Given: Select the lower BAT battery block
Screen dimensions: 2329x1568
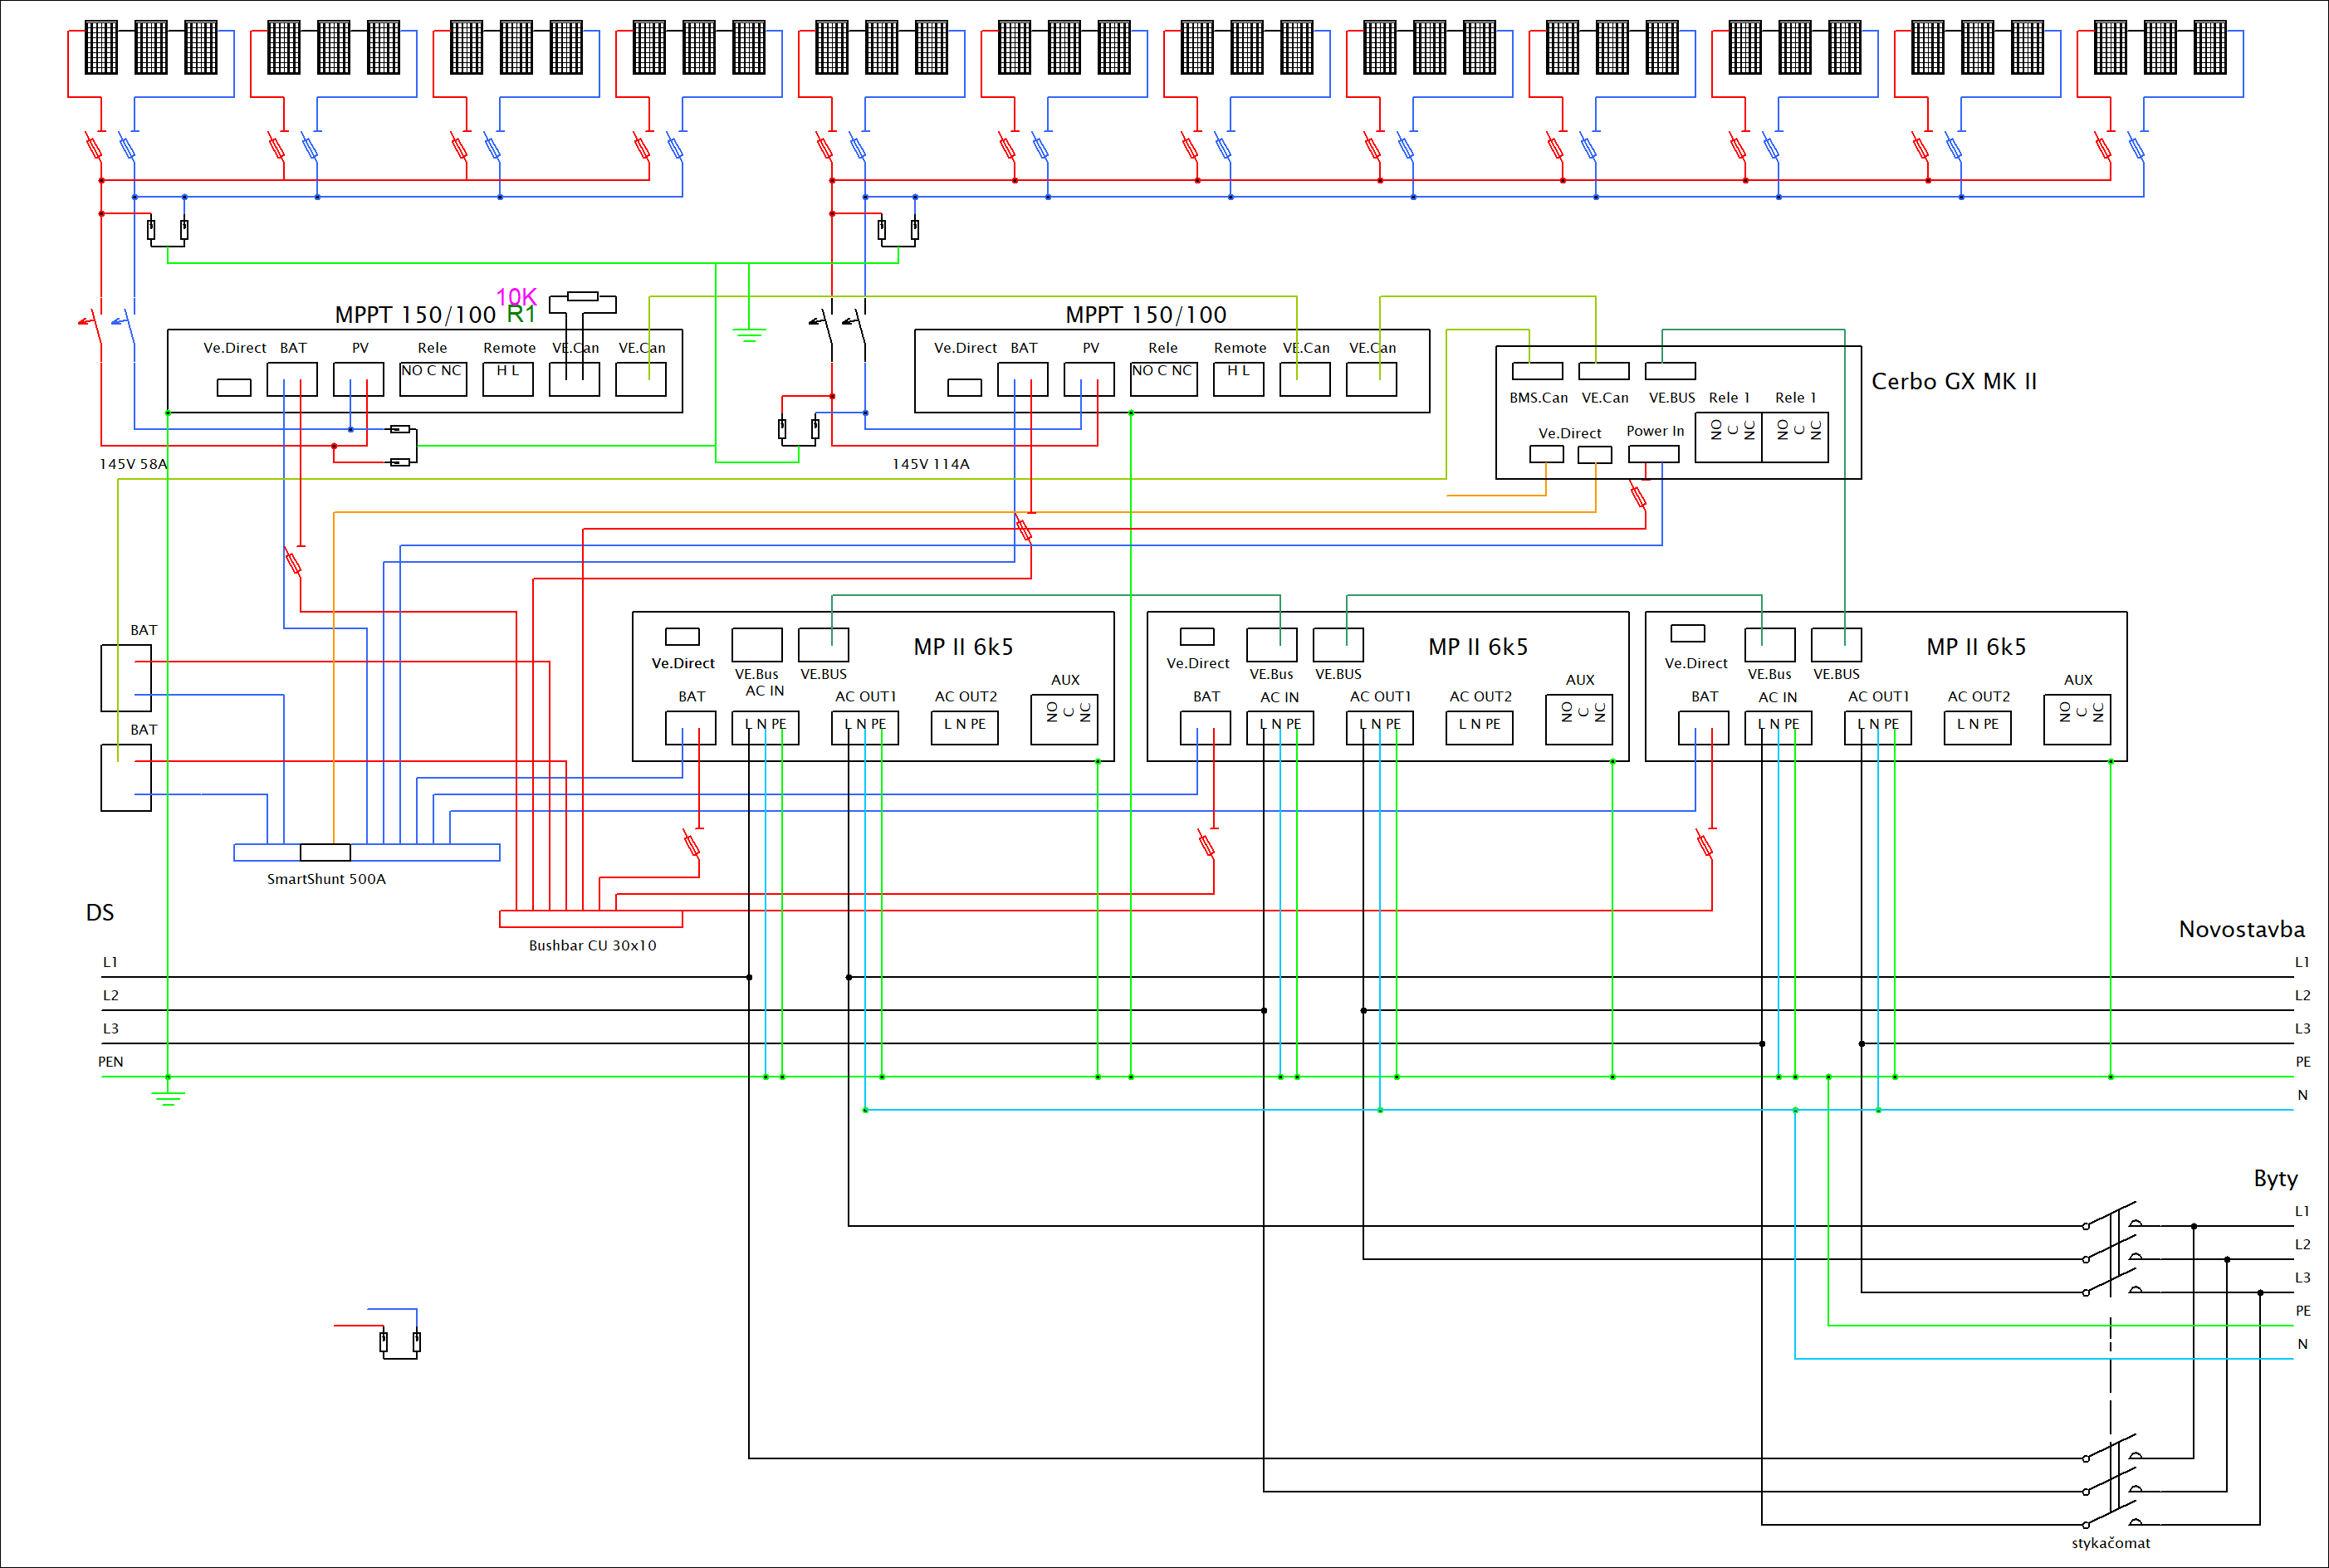Looking at the screenshot, I should pyautogui.click(x=126, y=777).
